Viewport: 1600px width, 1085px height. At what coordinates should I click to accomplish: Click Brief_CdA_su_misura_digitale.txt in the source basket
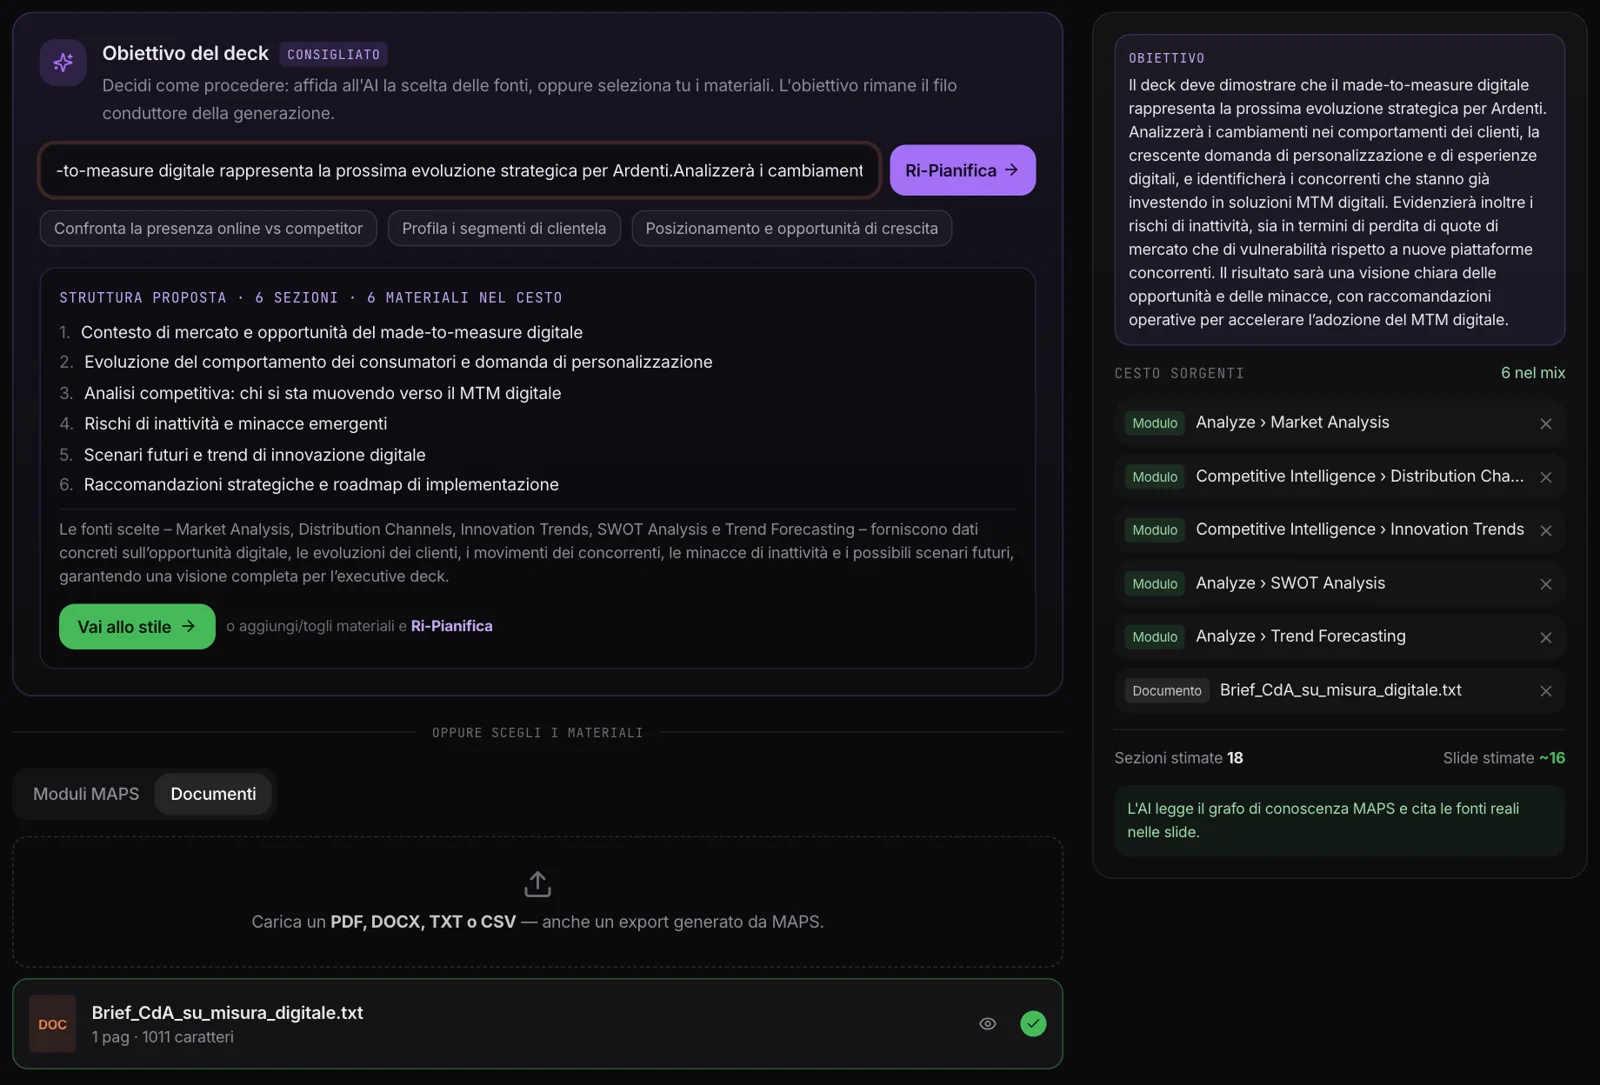click(x=1339, y=691)
